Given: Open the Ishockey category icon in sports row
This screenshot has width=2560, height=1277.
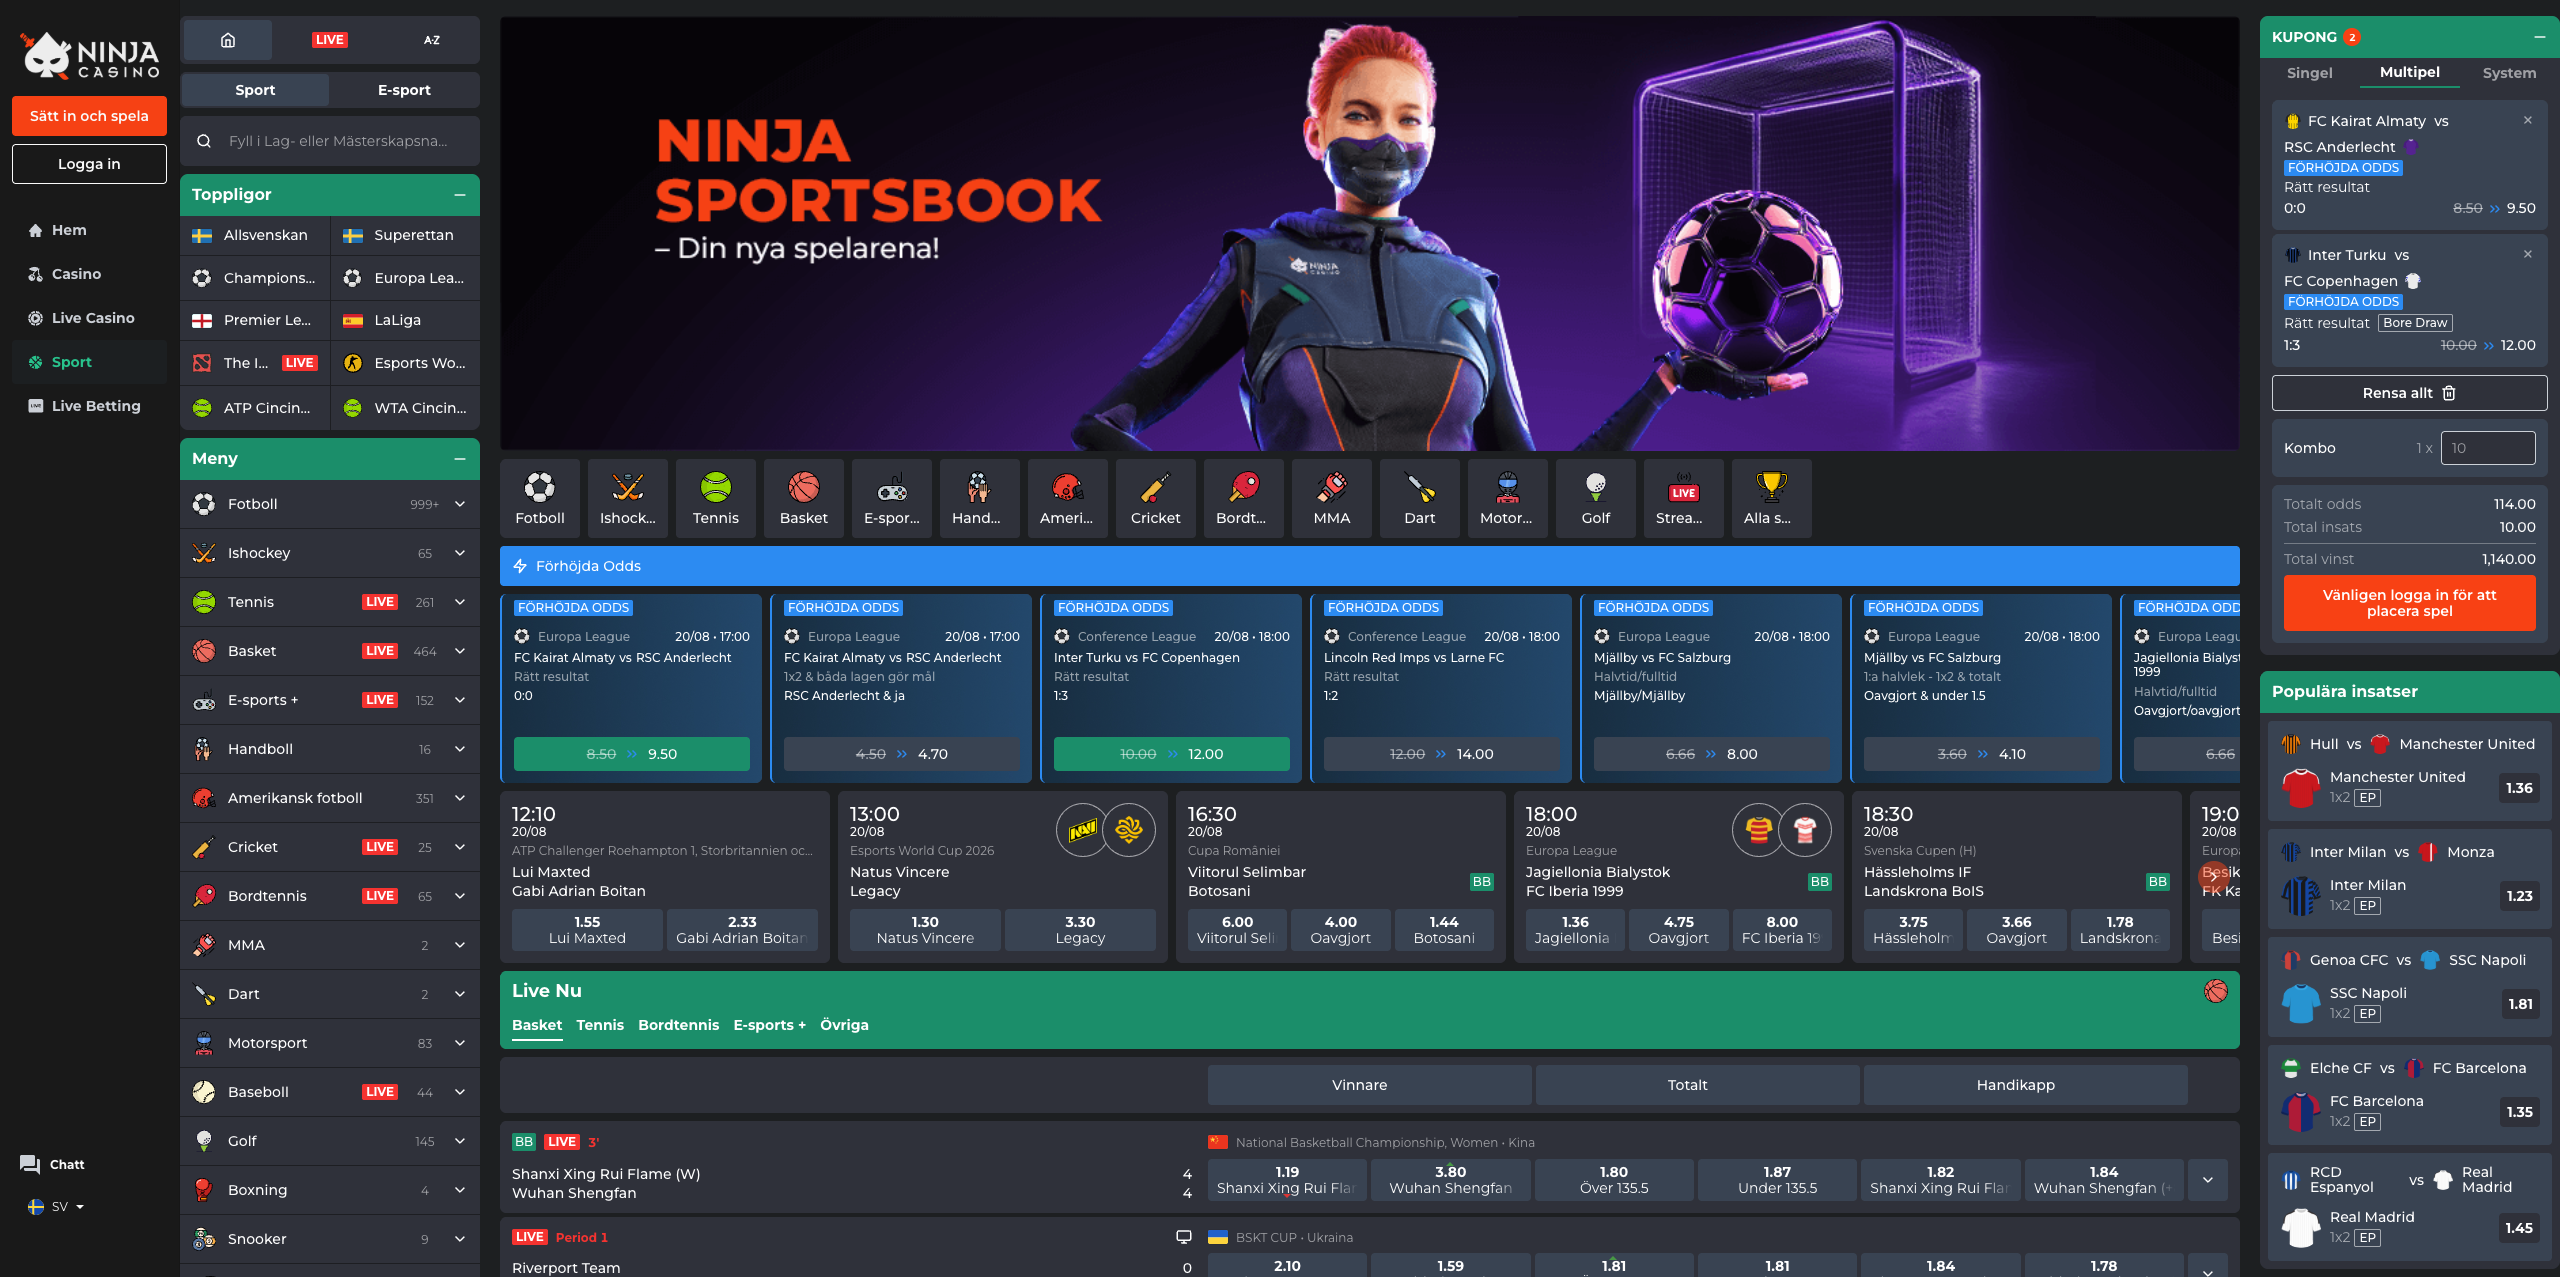Looking at the screenshot, I should click(628, 499).
